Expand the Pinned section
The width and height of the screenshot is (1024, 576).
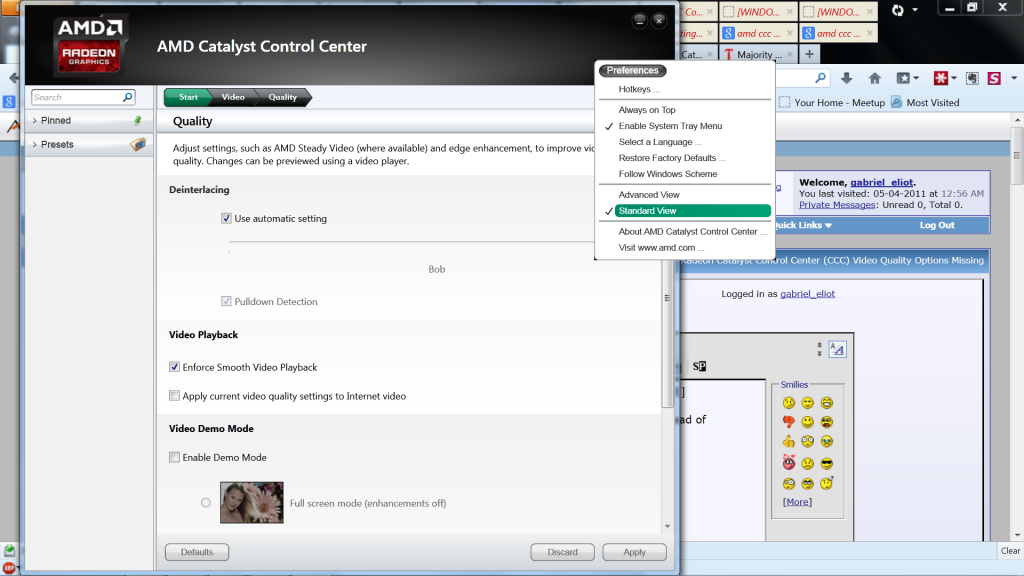(35, 120)
